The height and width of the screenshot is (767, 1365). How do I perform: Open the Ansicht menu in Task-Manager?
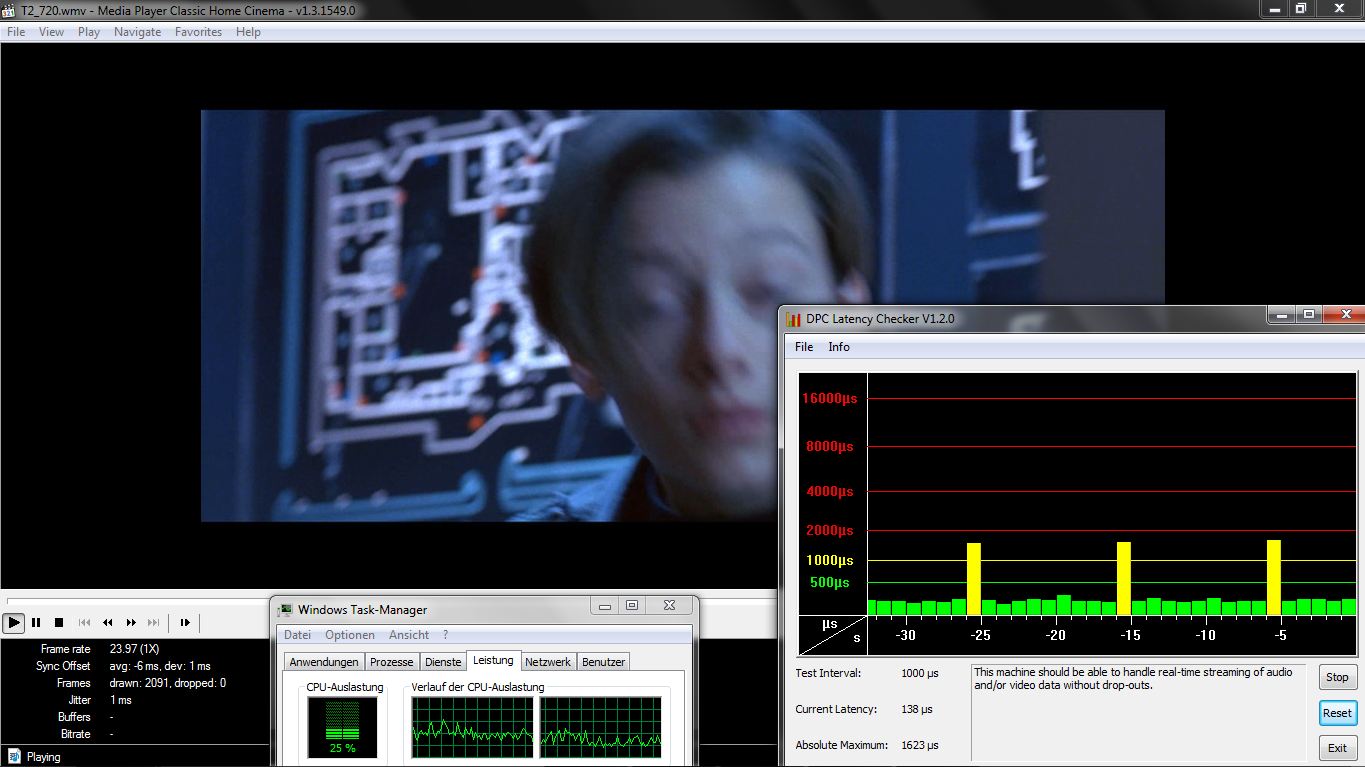click(x=409, y=635)
